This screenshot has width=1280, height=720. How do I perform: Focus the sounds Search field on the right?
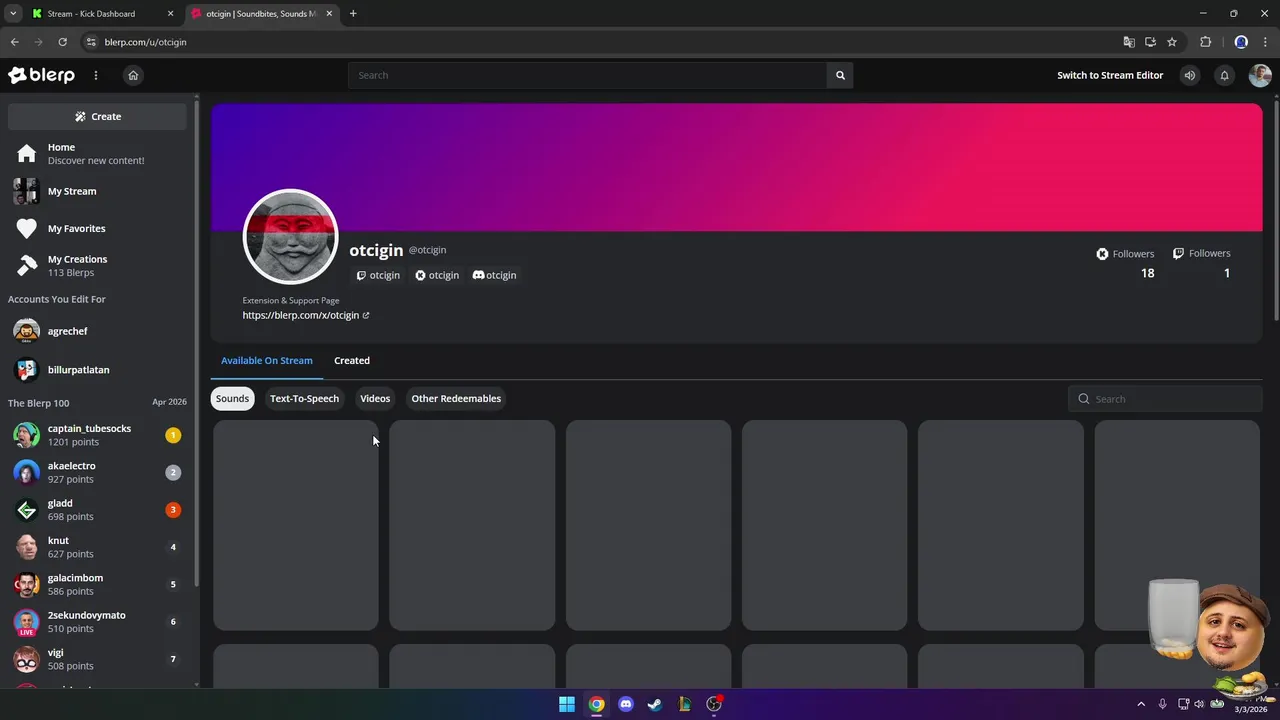click(1165, 399)
